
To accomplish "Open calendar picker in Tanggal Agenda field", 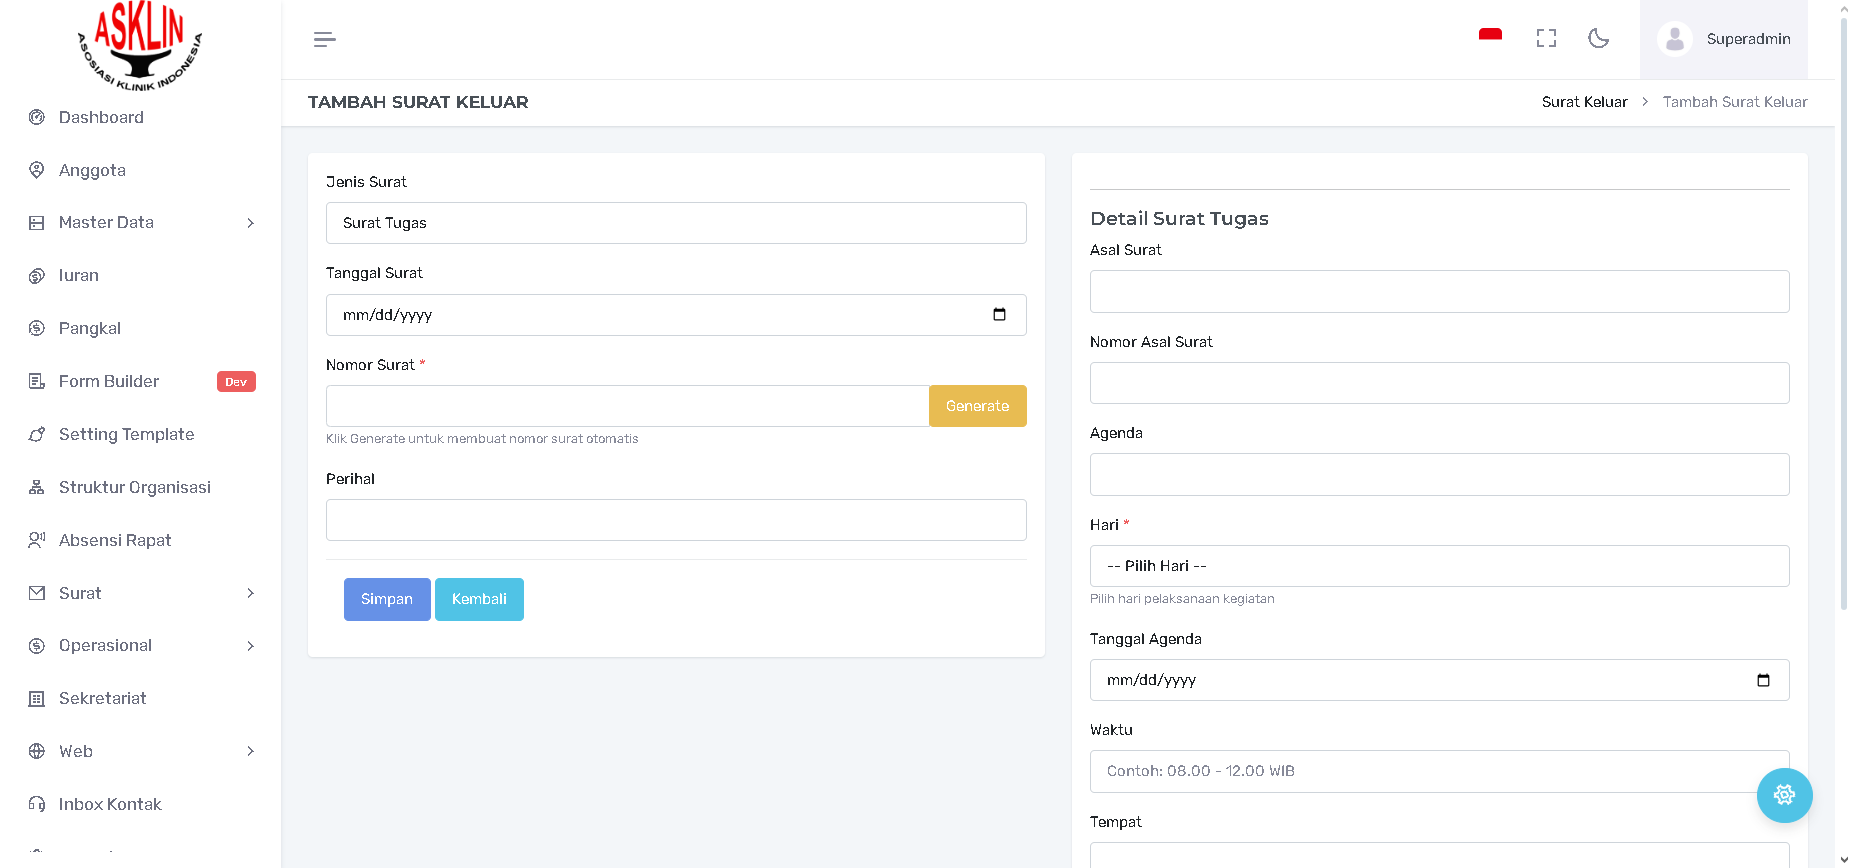I will [1763, 680].
